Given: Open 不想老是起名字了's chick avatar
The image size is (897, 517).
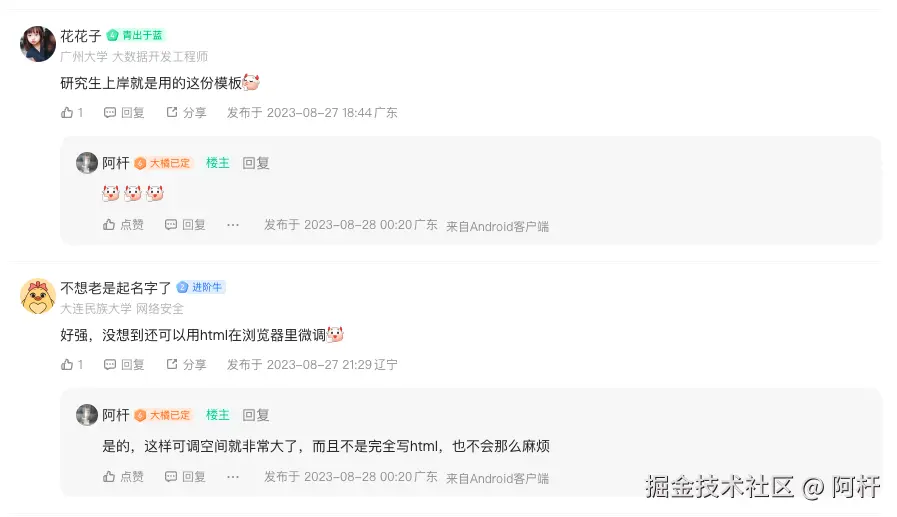Looking at the screenshot, I should point(38,296).
